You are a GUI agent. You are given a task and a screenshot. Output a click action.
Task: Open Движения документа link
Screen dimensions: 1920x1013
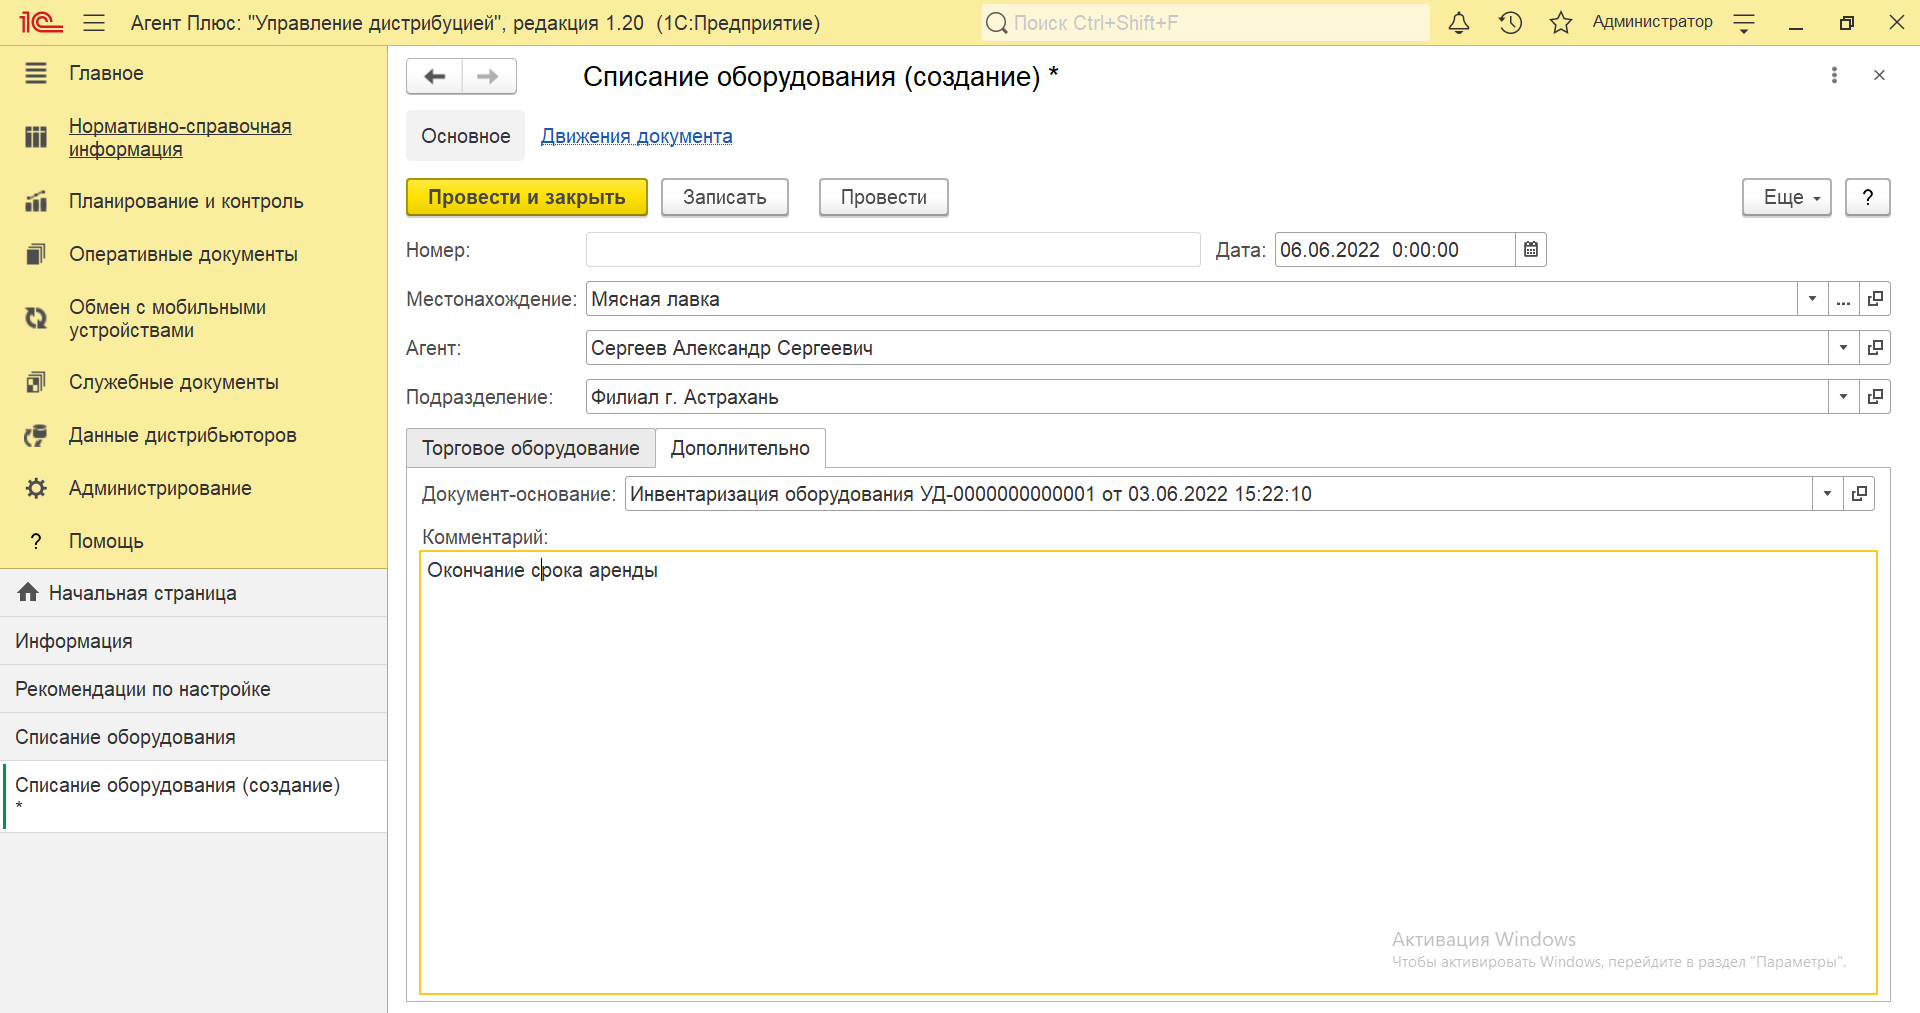click(x=636, y=136)
